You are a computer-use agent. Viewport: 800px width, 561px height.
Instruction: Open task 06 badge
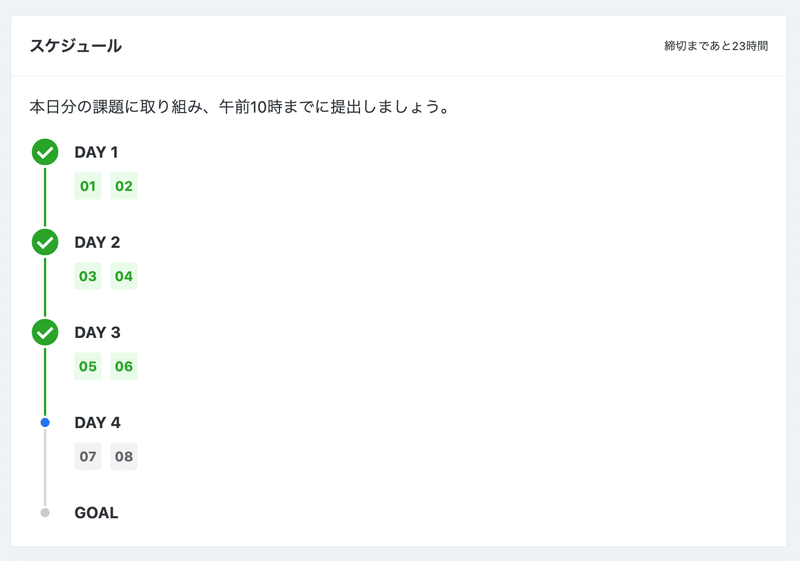tap(124, 366)
